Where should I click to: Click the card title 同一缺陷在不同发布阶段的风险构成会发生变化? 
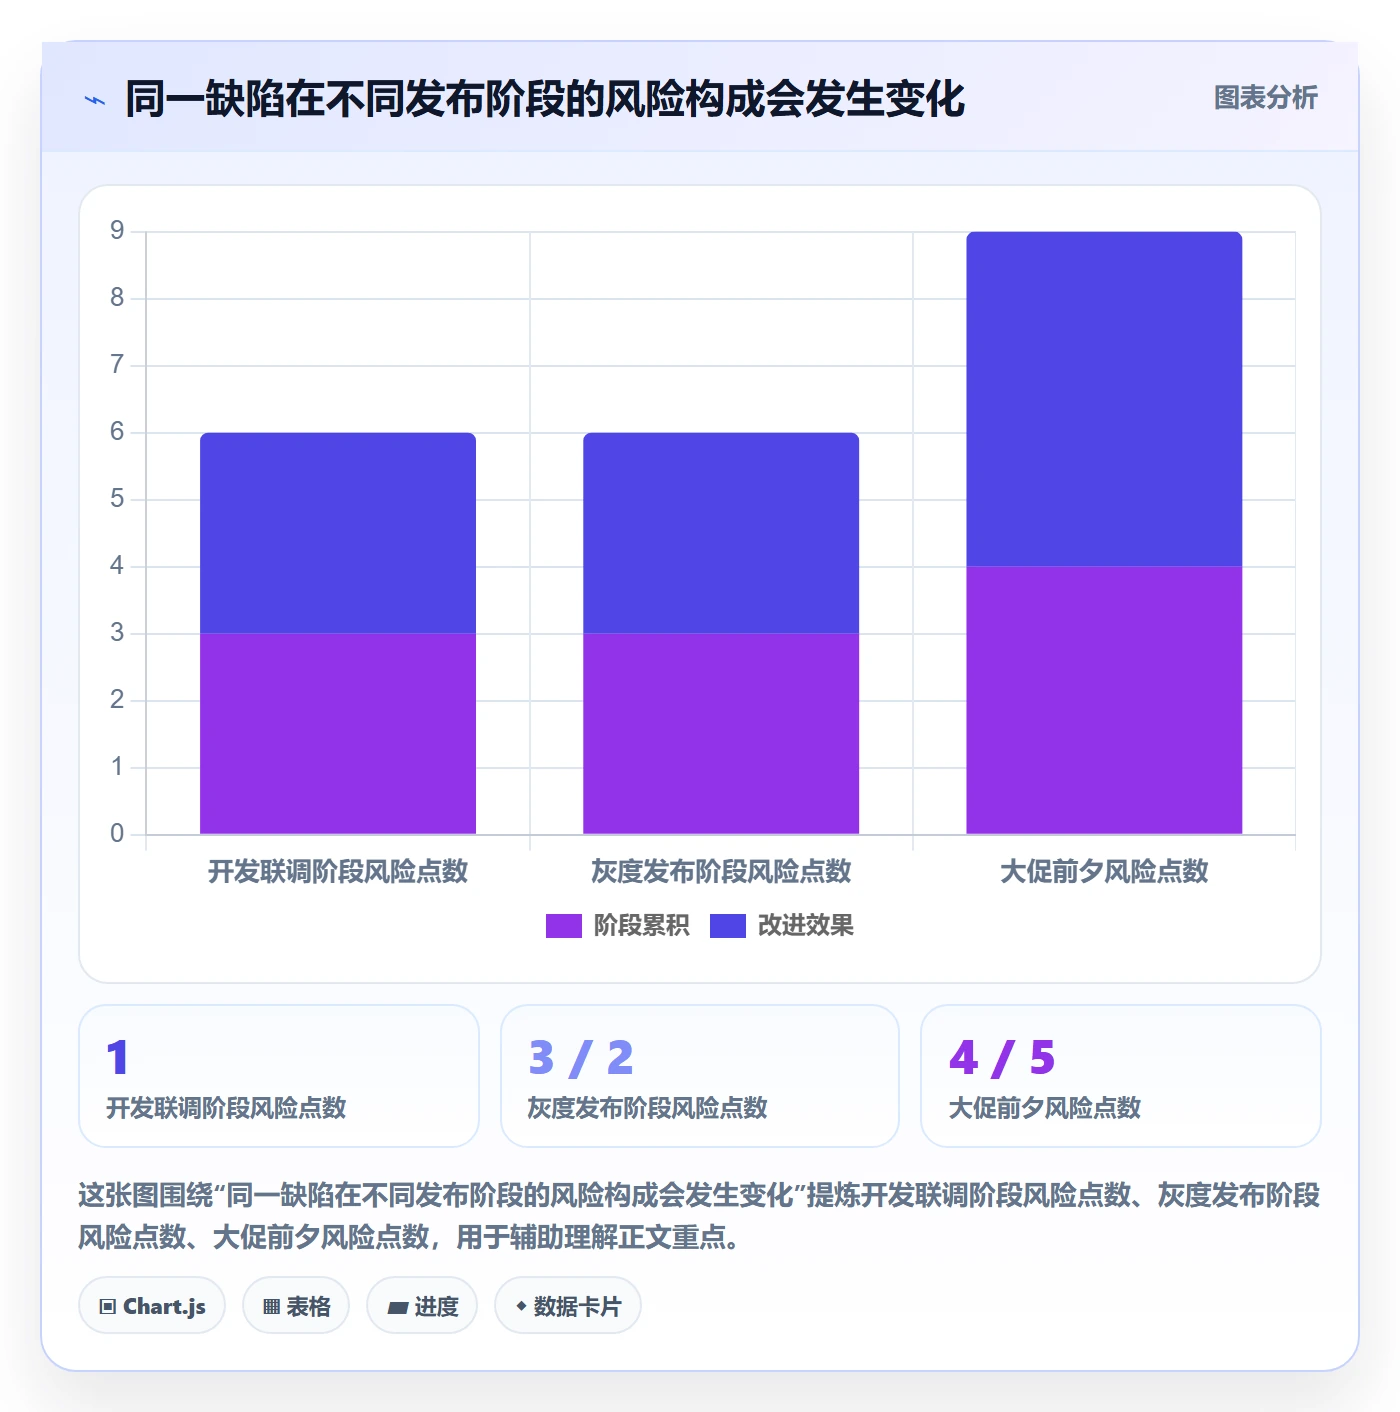(545, 99)
